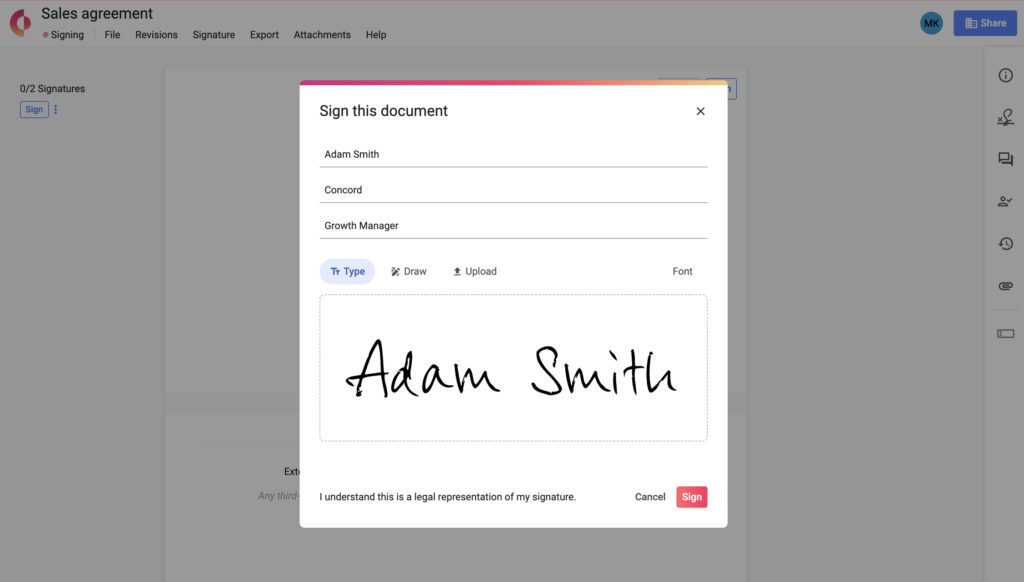Click the Concord logo
Screen dimensions: 1024x582
tap(20, 22)
